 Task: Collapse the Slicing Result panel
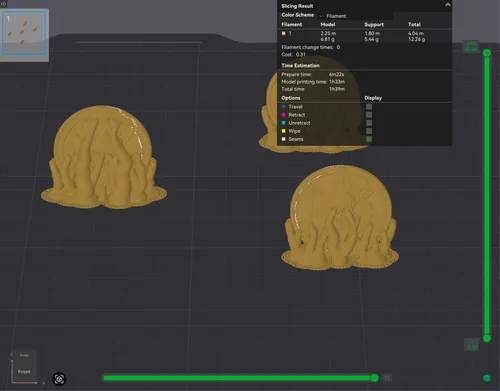tap(448, 5)
